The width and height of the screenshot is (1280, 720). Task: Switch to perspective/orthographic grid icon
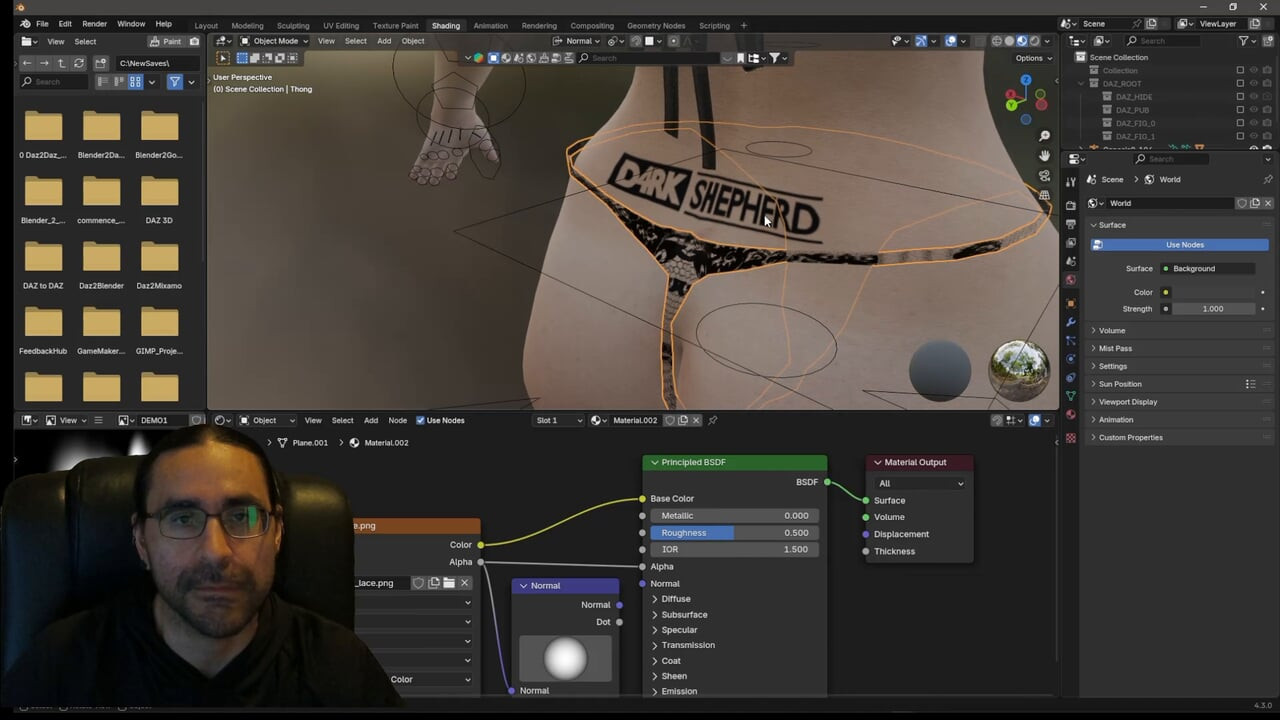(1044, 196)
